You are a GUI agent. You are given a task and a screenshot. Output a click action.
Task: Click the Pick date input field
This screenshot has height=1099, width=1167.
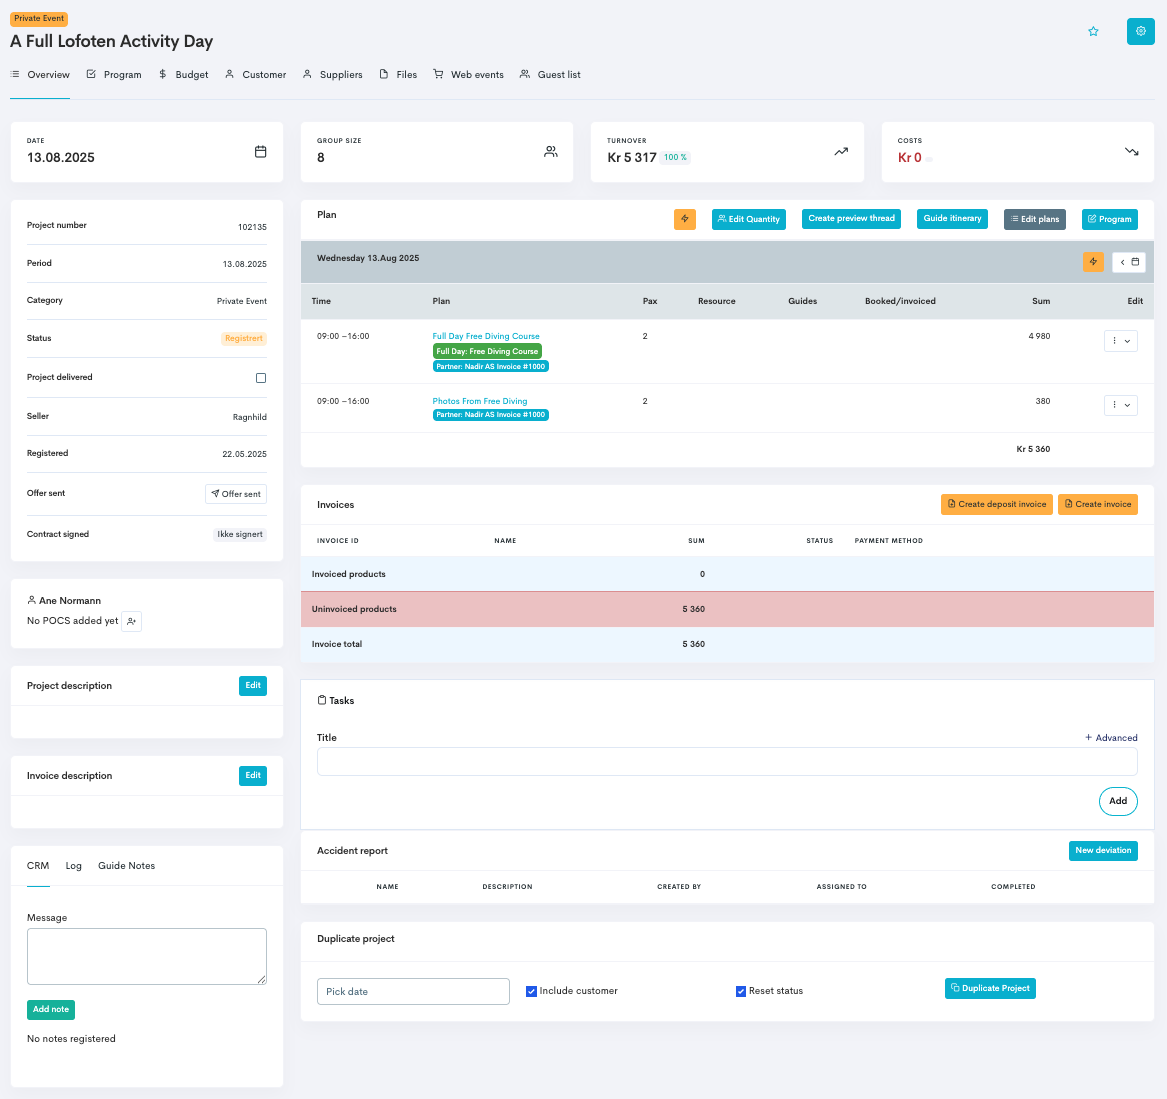pyautogui.click(x=413, y=991)
